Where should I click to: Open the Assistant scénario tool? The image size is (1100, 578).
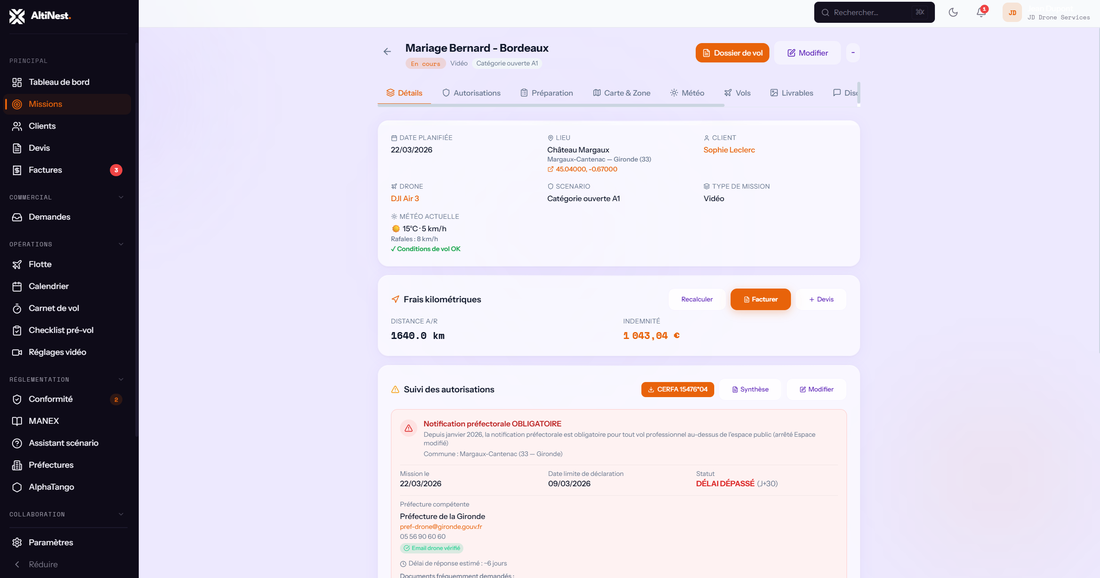(17, 442)
